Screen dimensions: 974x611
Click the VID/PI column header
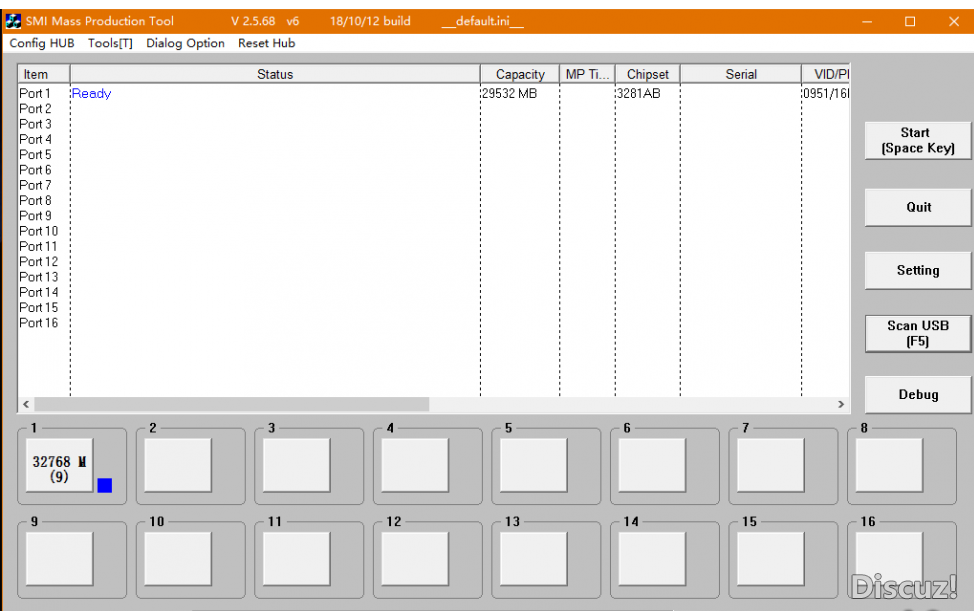click(826, 74)
